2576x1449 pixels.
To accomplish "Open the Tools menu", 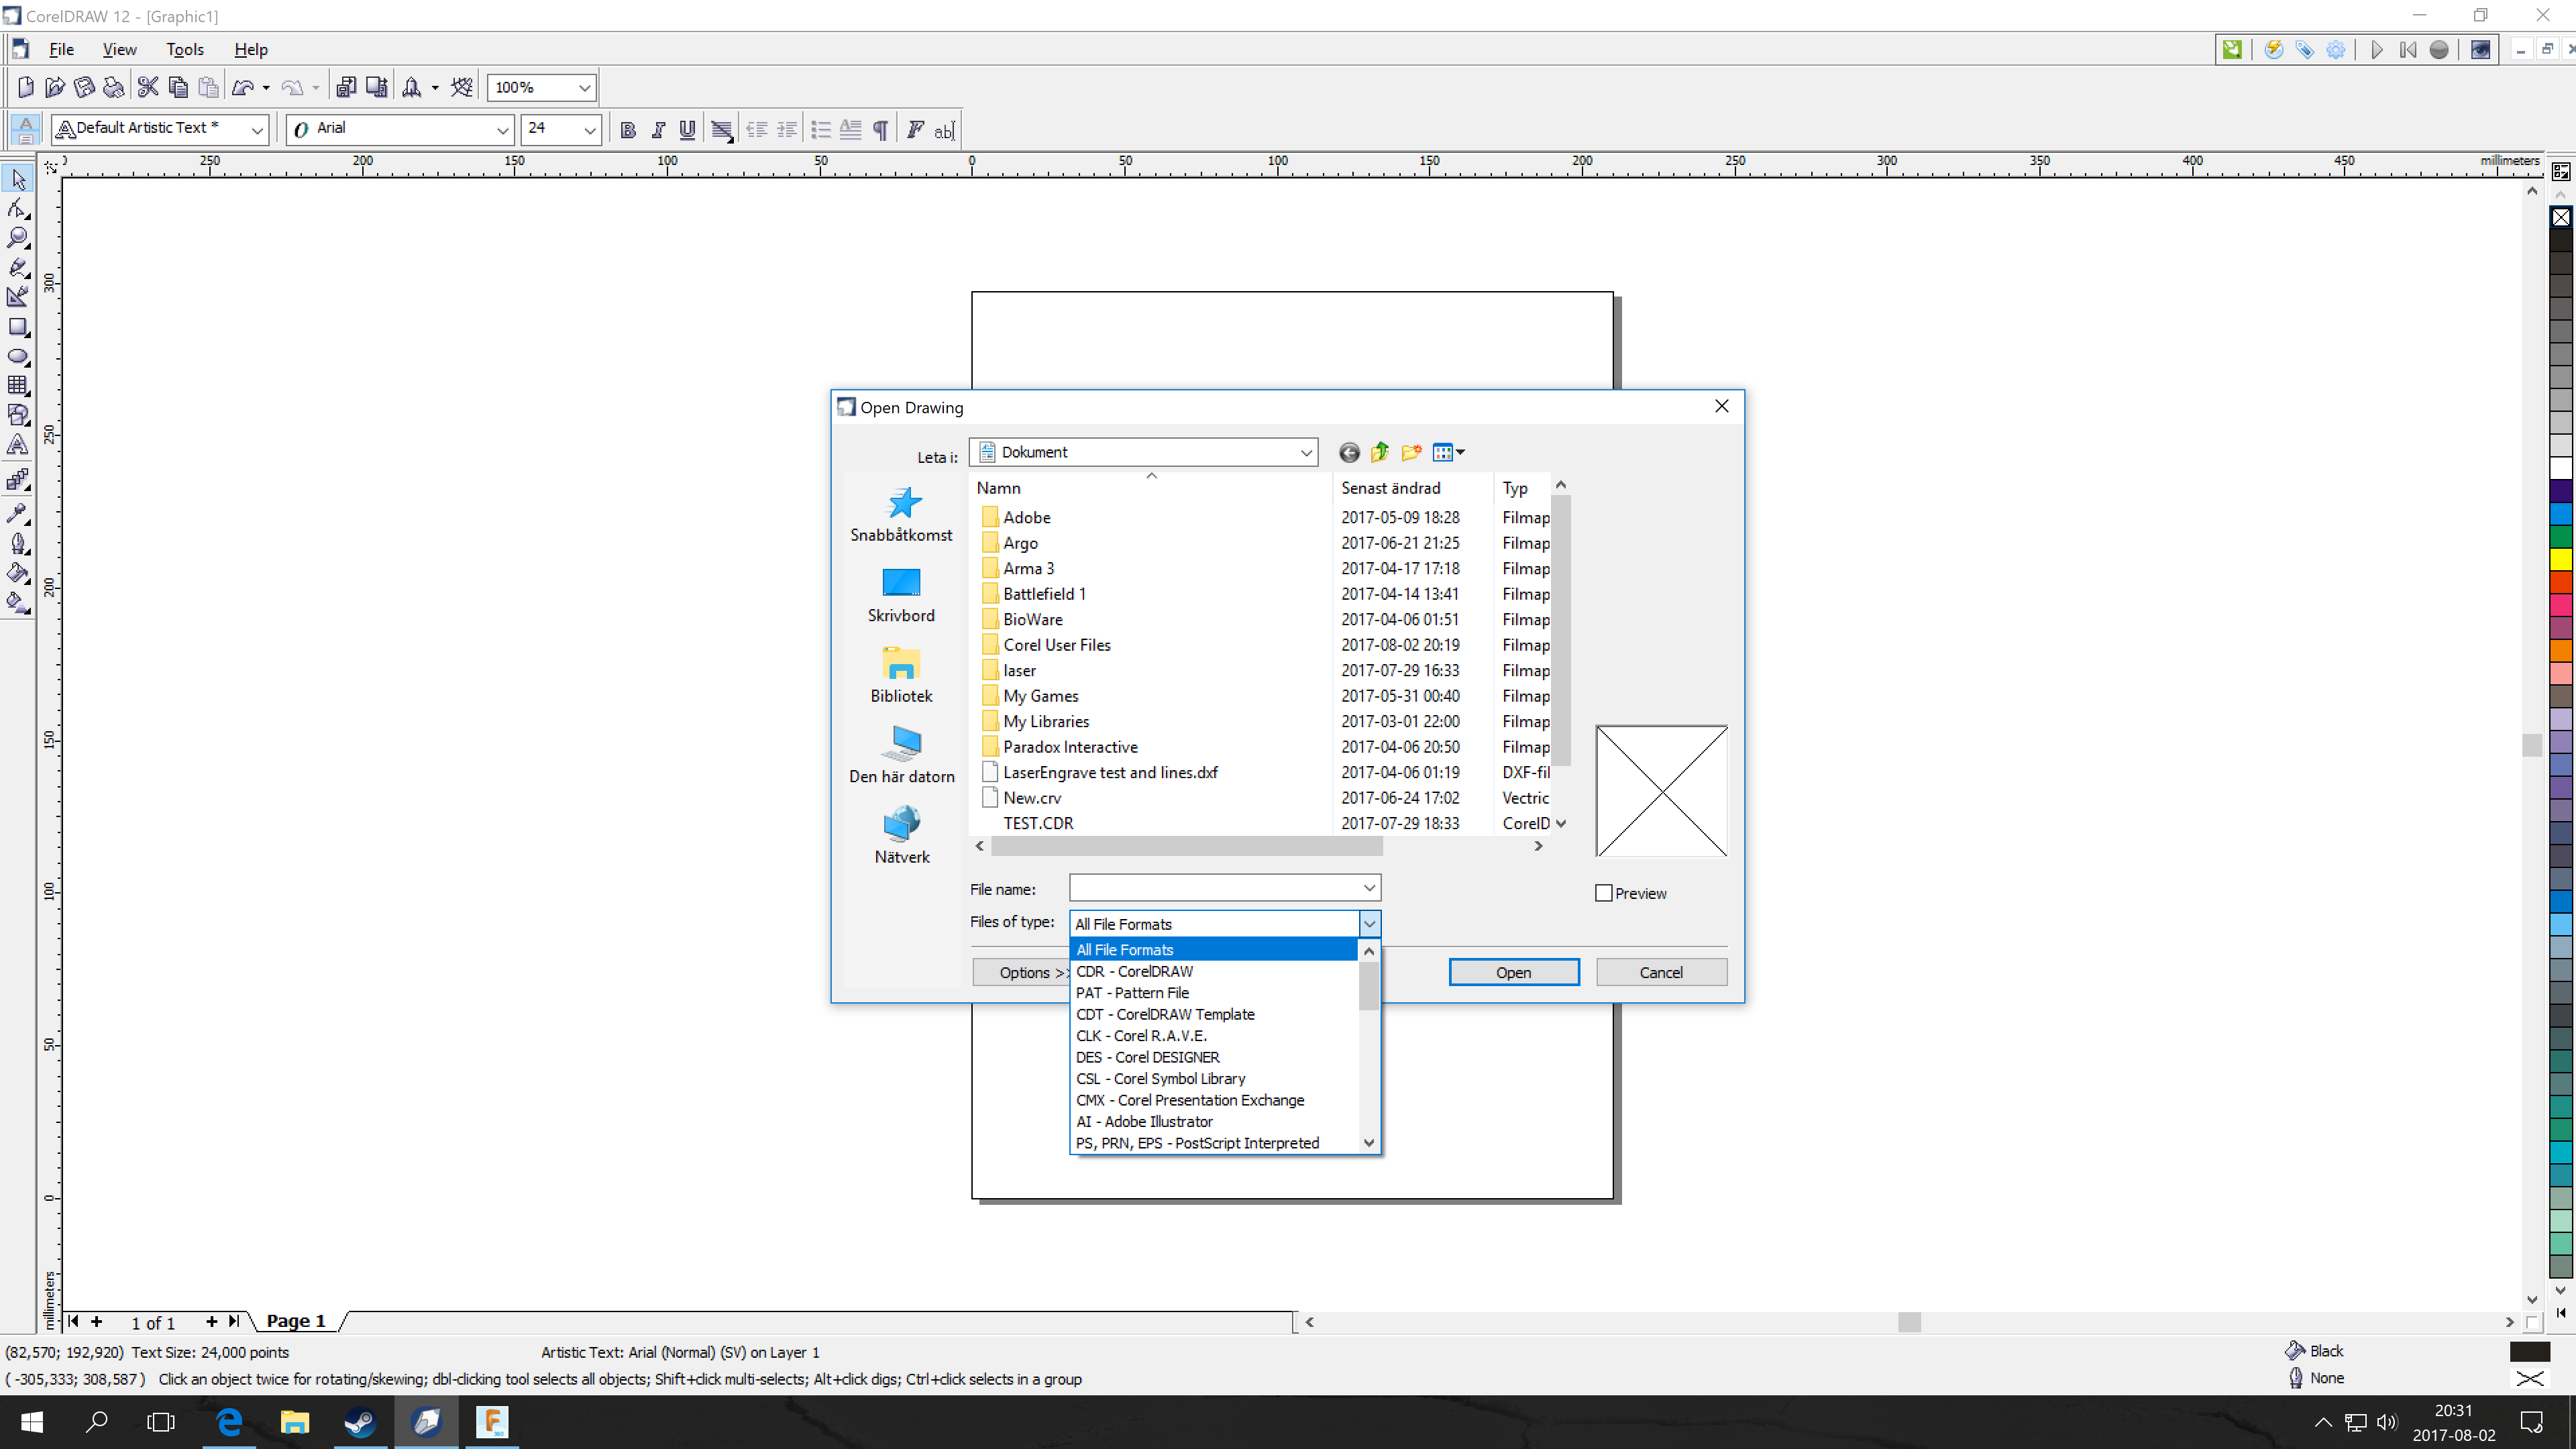I will pyautogui.click(x=184, y=49).
